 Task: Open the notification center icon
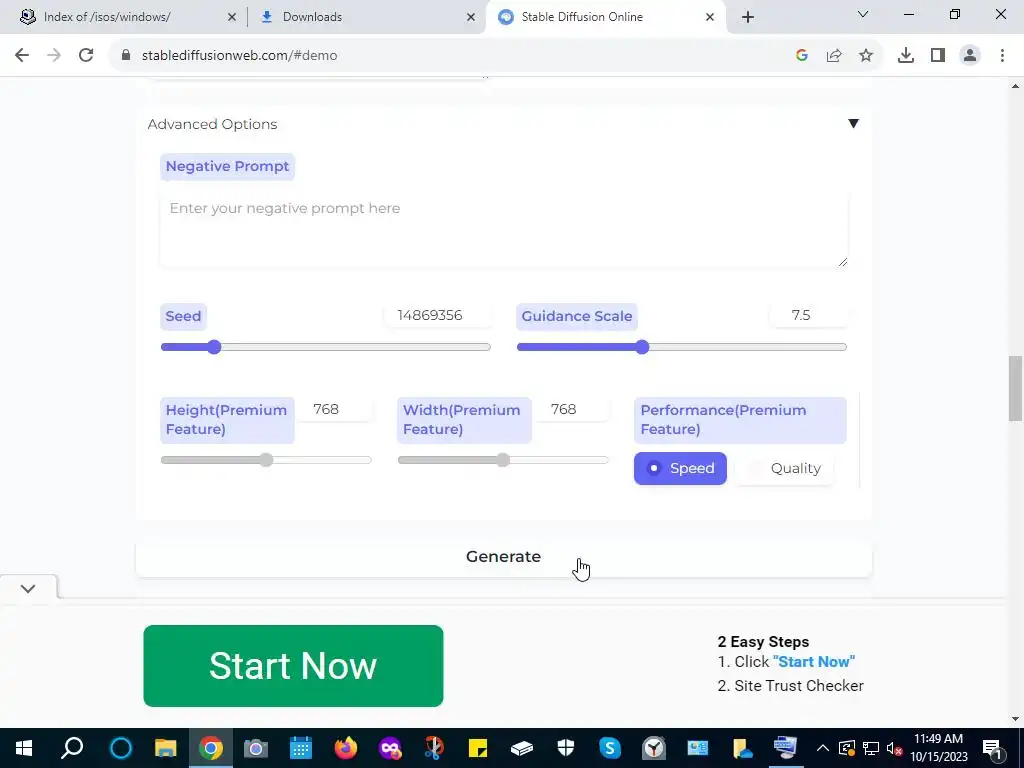[993, 748]
